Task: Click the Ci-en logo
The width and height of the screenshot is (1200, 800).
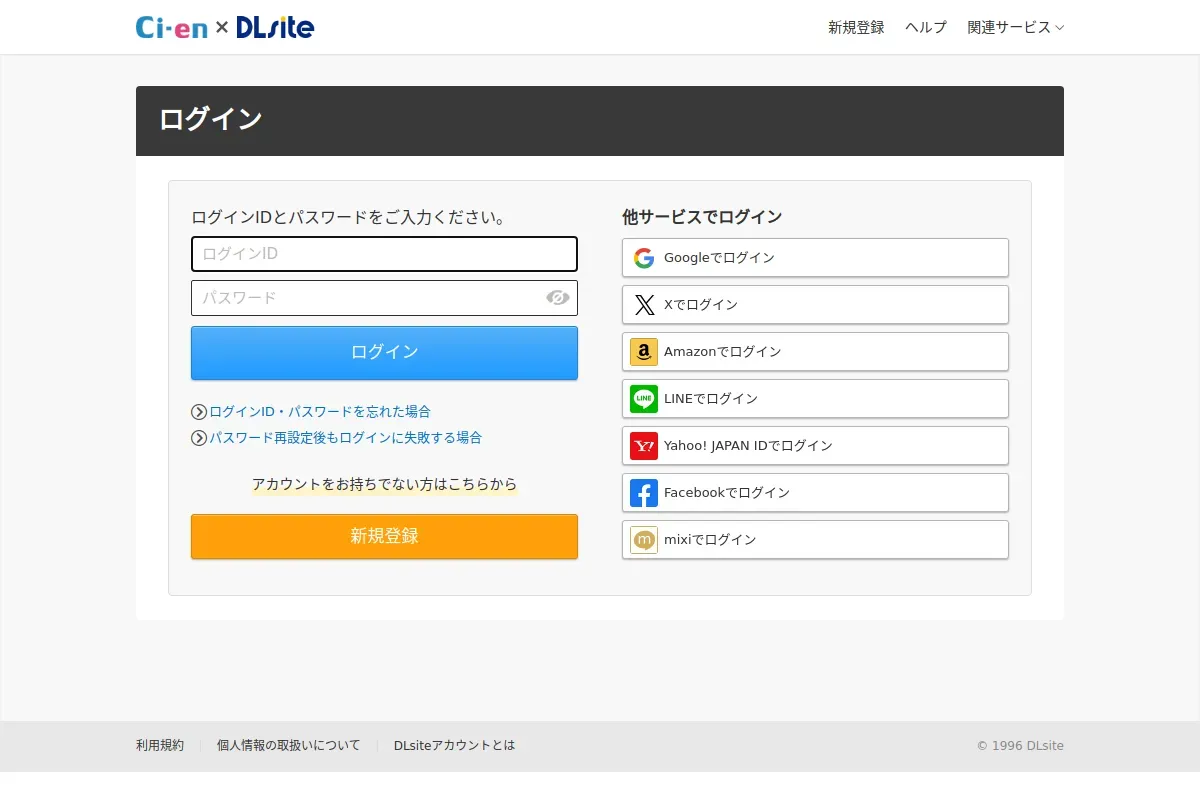Action: (172, 27)
